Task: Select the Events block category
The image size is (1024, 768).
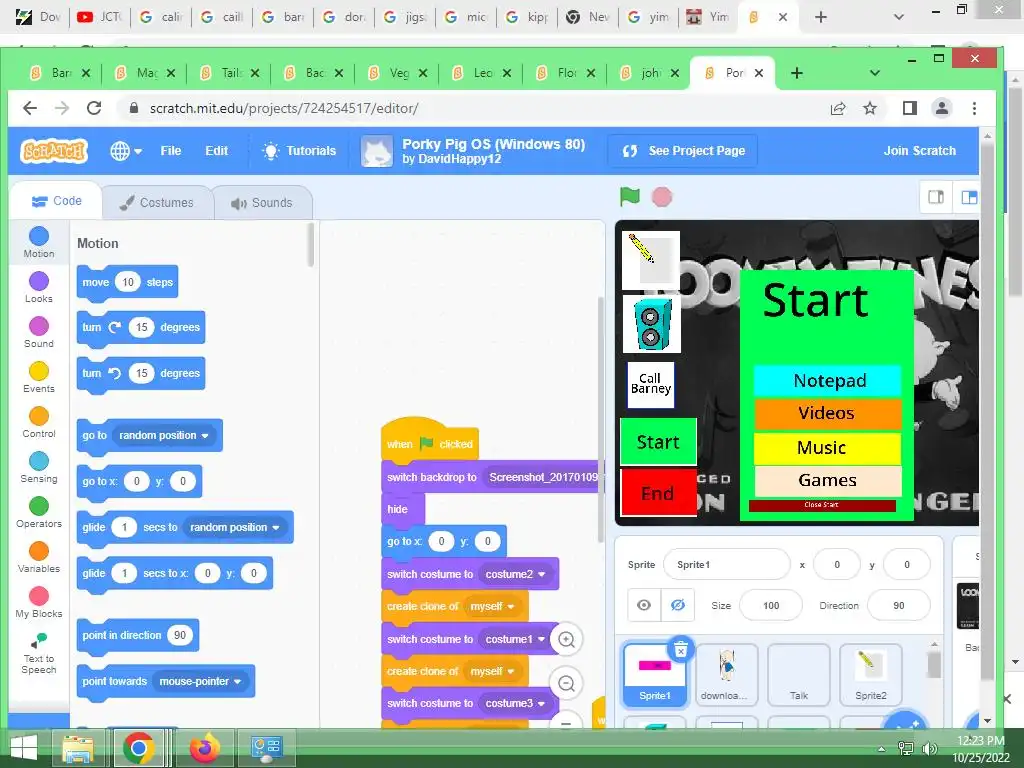Action: [x=39, y=377]
